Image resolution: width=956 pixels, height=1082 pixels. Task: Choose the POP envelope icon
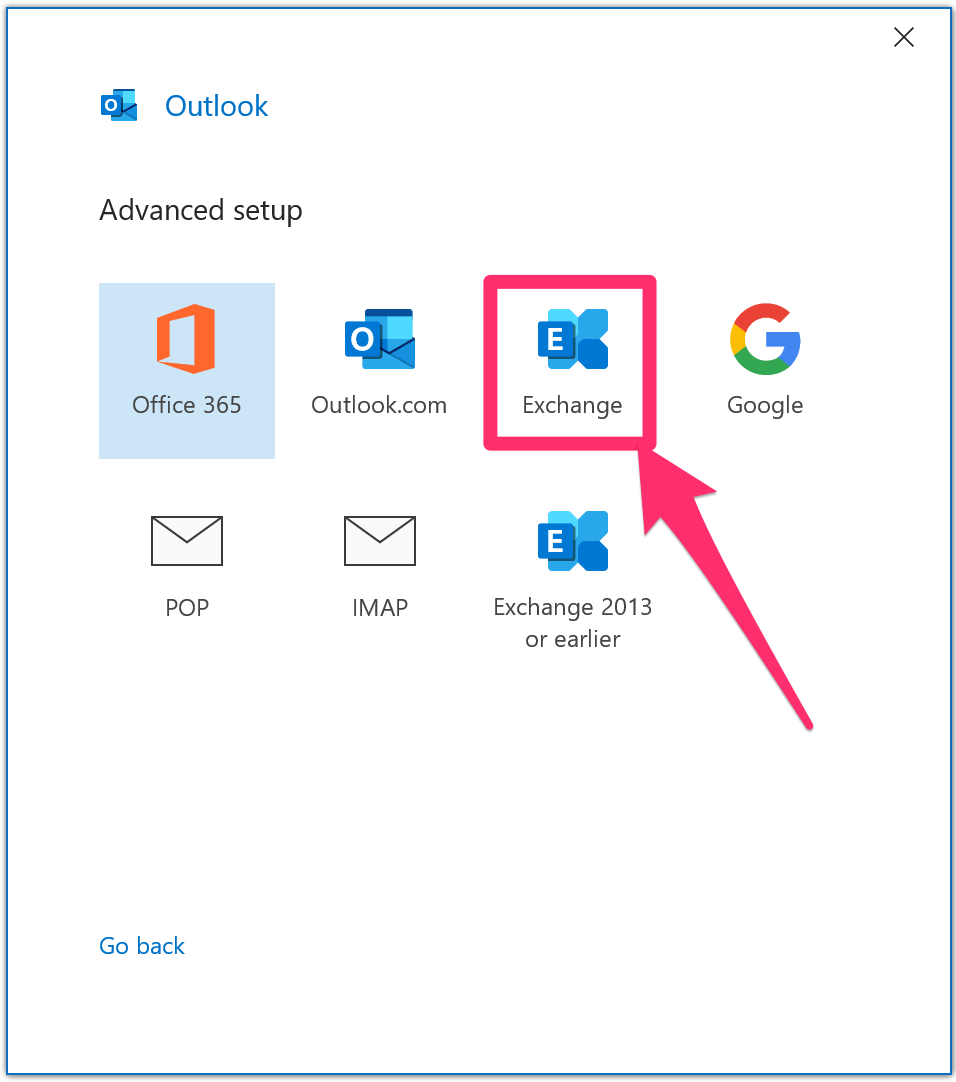coord(187,541)
